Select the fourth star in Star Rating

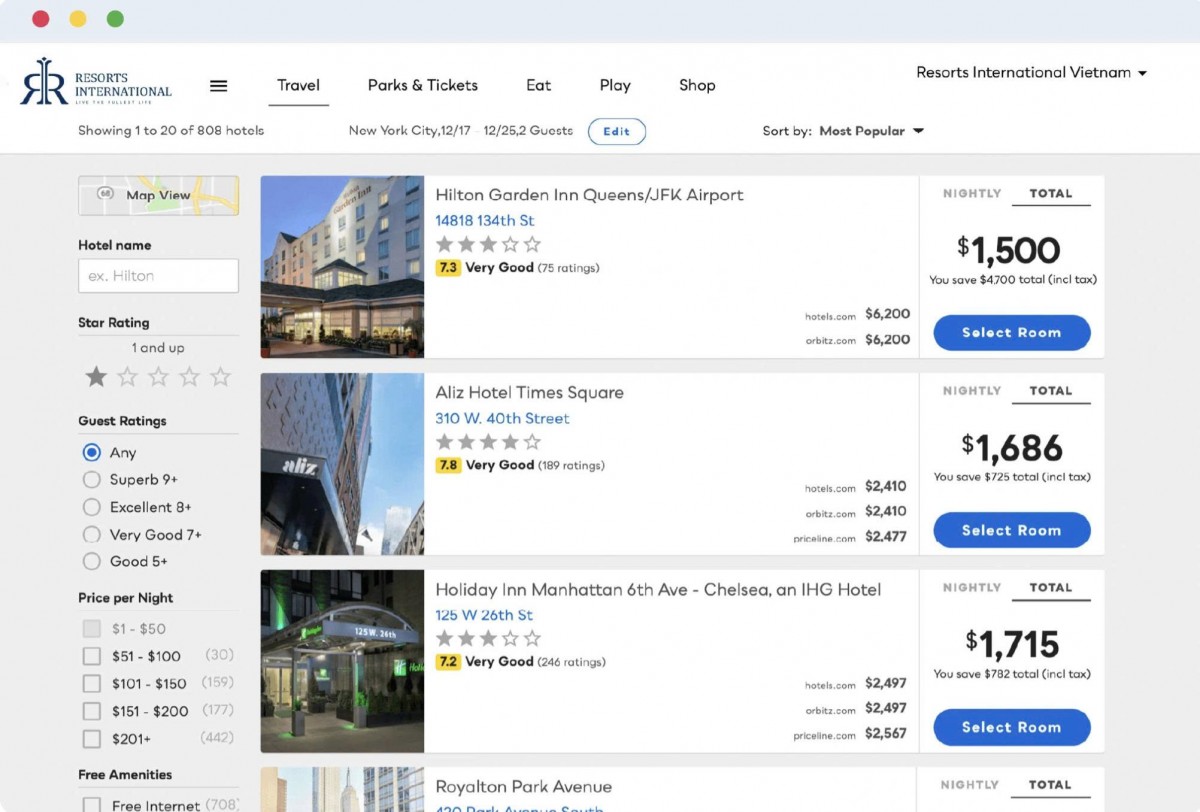[189, 377]
